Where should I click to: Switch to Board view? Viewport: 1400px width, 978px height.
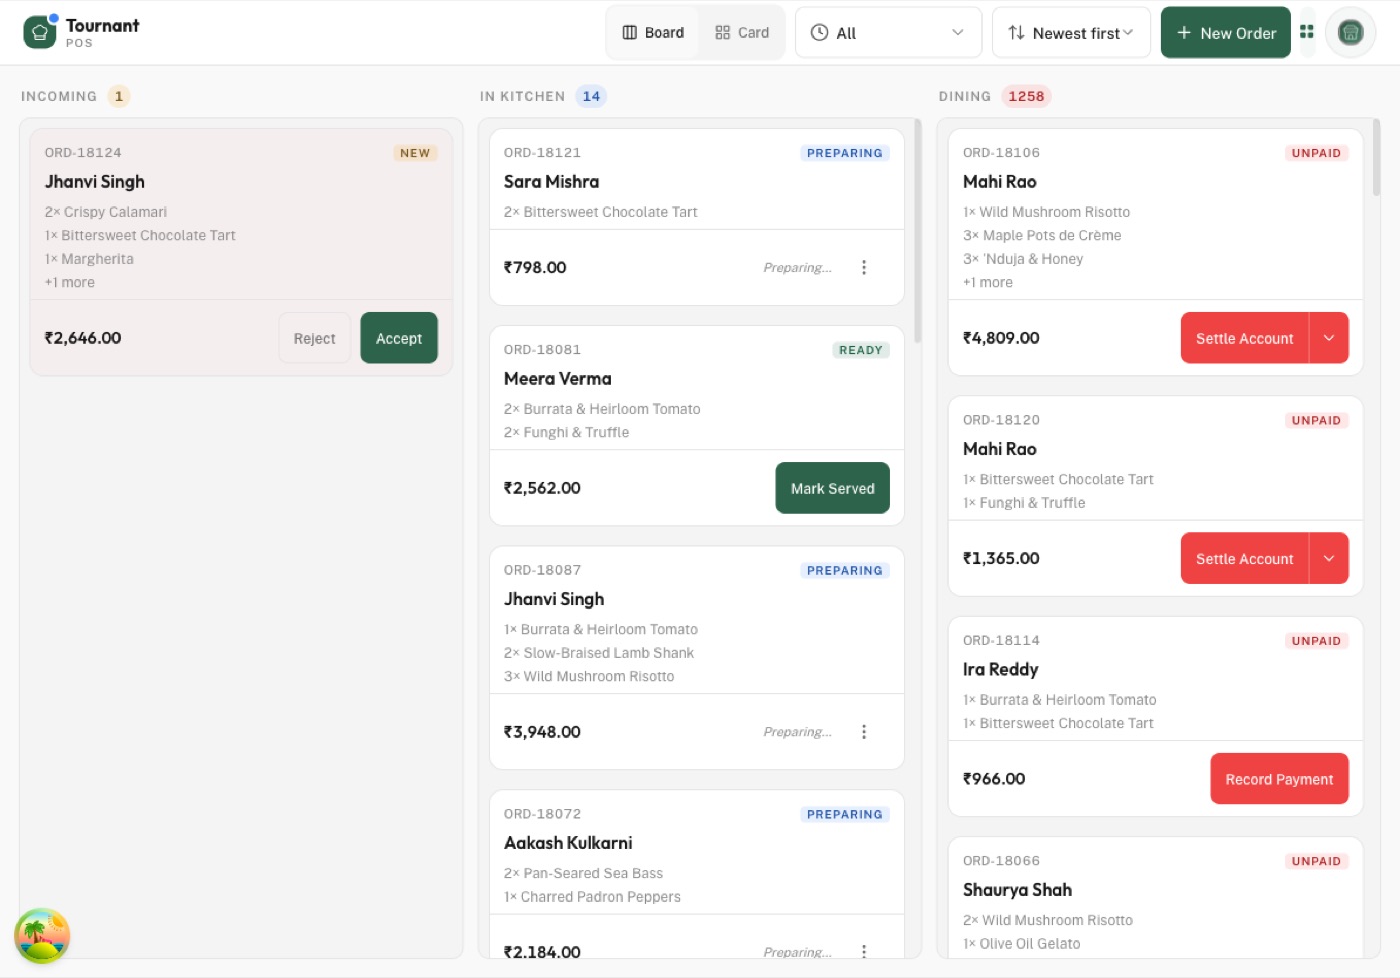click(x=653, y=33)
